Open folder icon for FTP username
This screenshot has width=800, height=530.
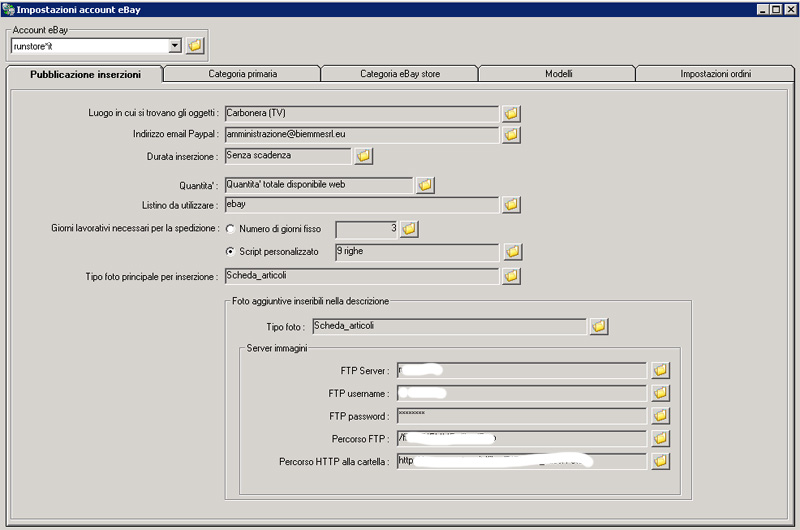(660, 393)
